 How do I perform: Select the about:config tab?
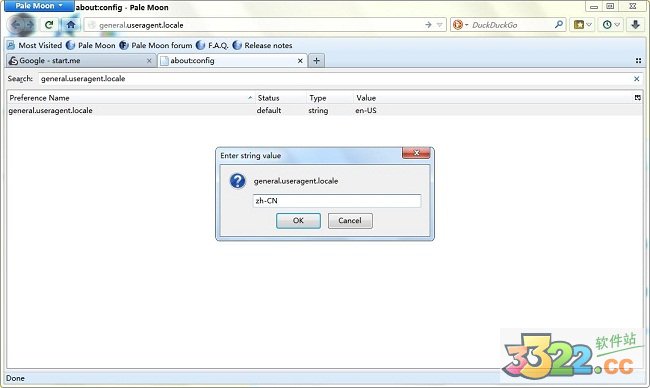(228, 61)
